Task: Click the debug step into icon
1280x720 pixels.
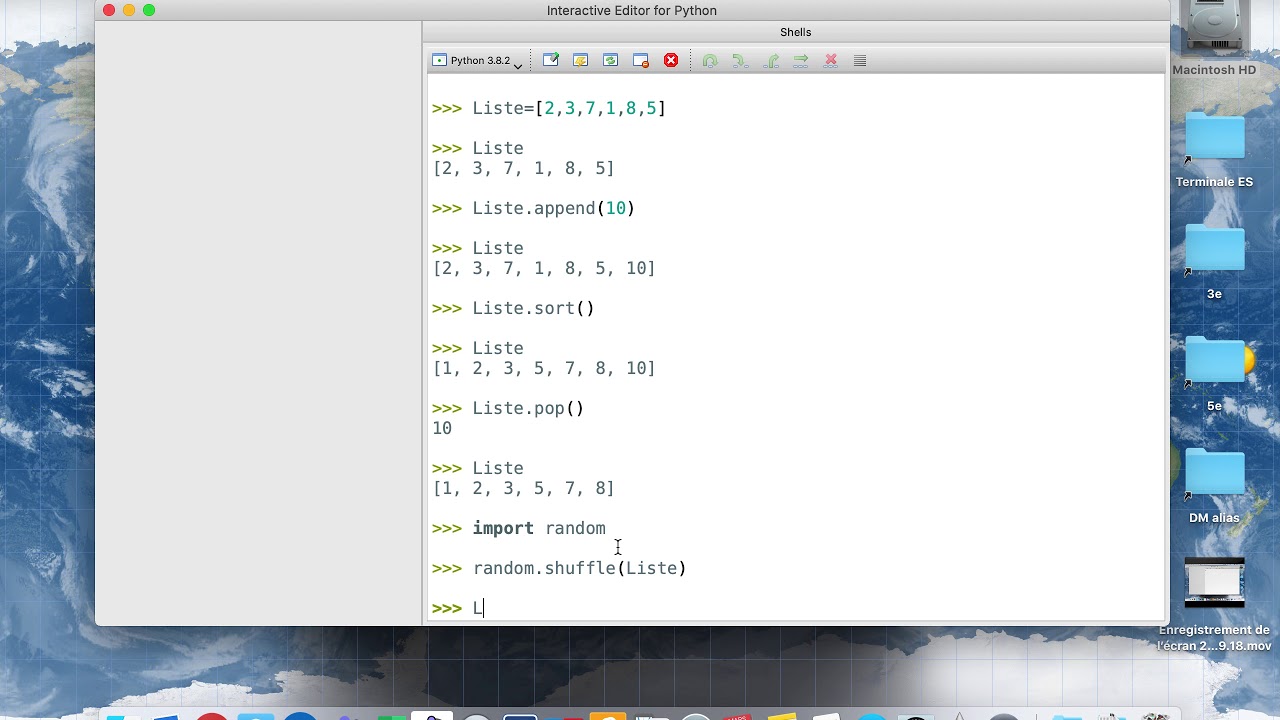Action: tap(740, 61)
